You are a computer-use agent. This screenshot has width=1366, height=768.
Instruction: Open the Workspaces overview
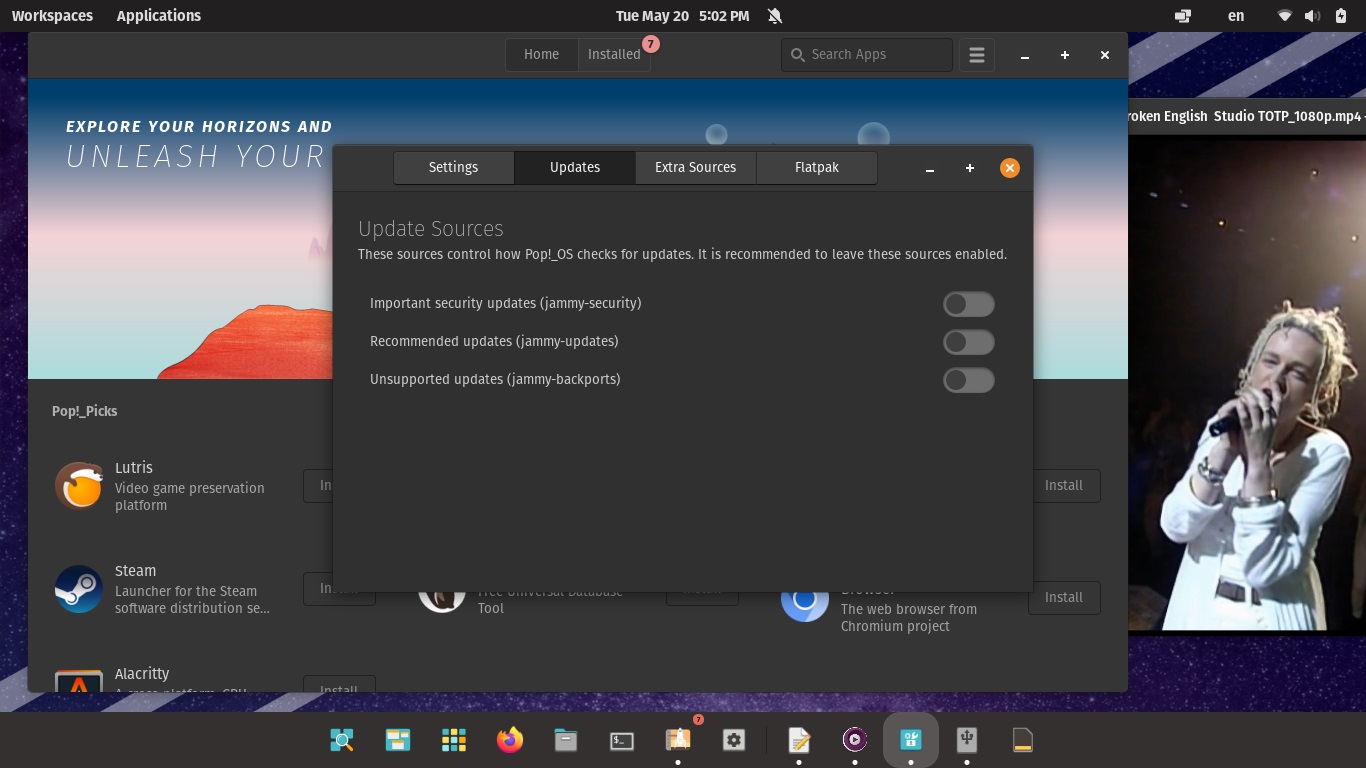(x=52, y=16)
